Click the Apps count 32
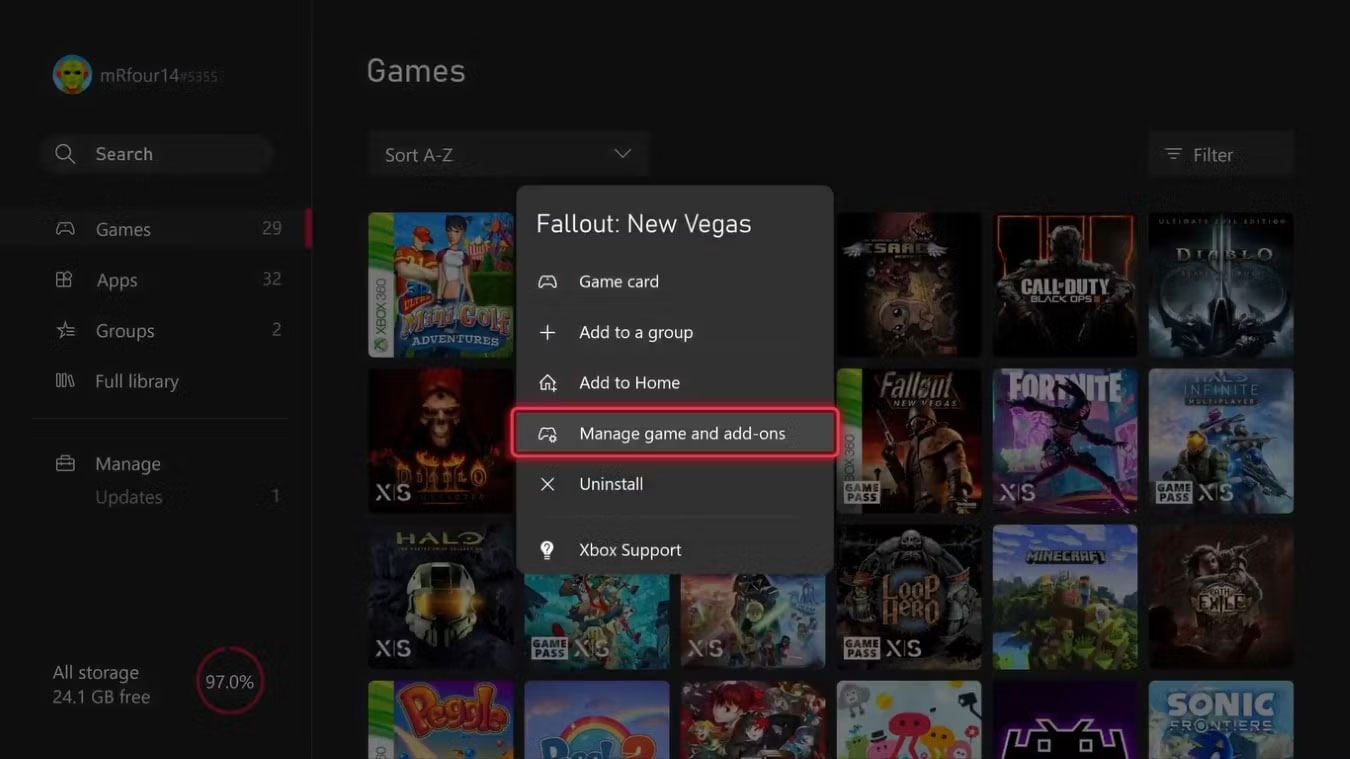Viewport: 1350px width, 759px height. coord(272,280)
